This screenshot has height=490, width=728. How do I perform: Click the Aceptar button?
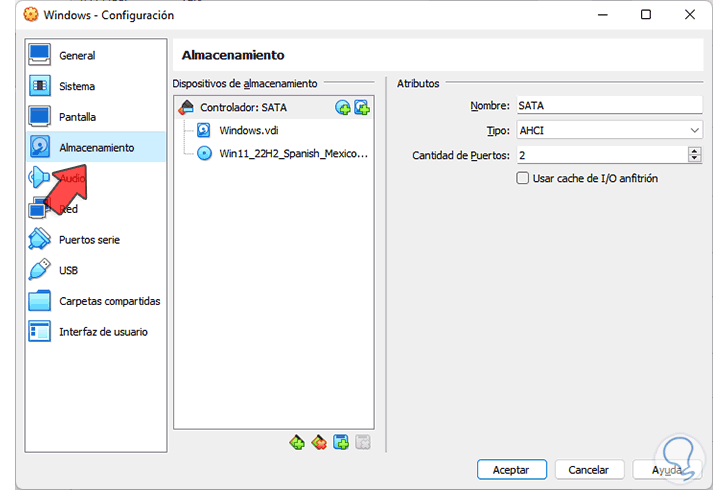click(512, 470)
